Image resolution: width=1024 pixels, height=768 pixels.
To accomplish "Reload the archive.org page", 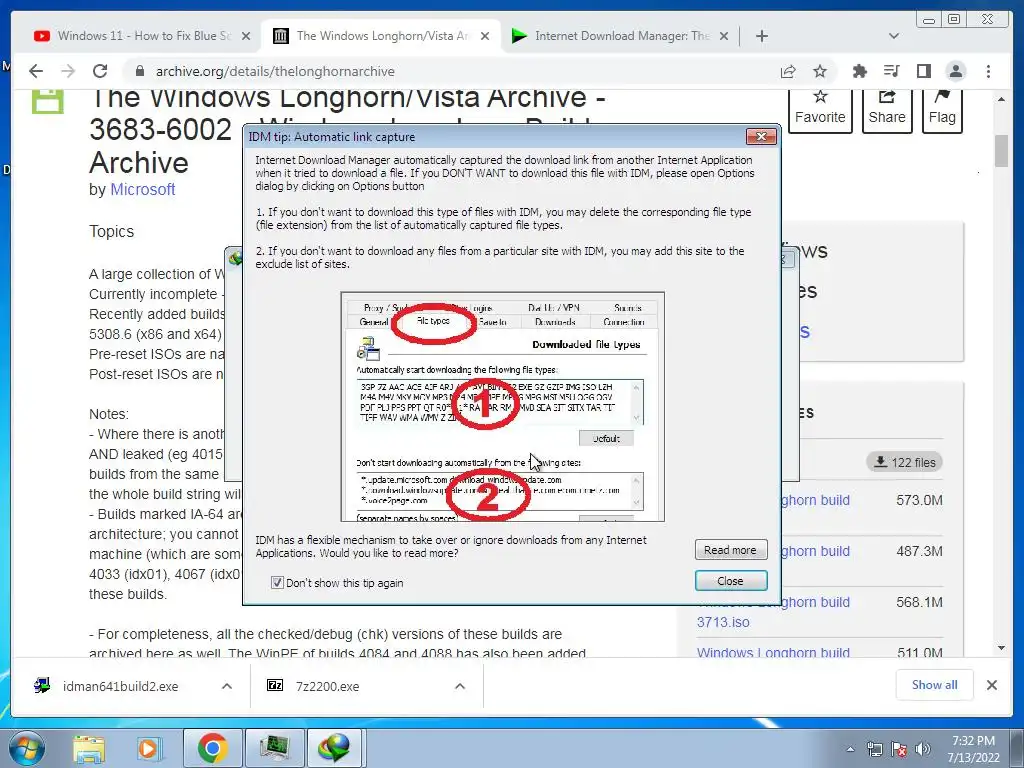I will (x=100, y=71).
